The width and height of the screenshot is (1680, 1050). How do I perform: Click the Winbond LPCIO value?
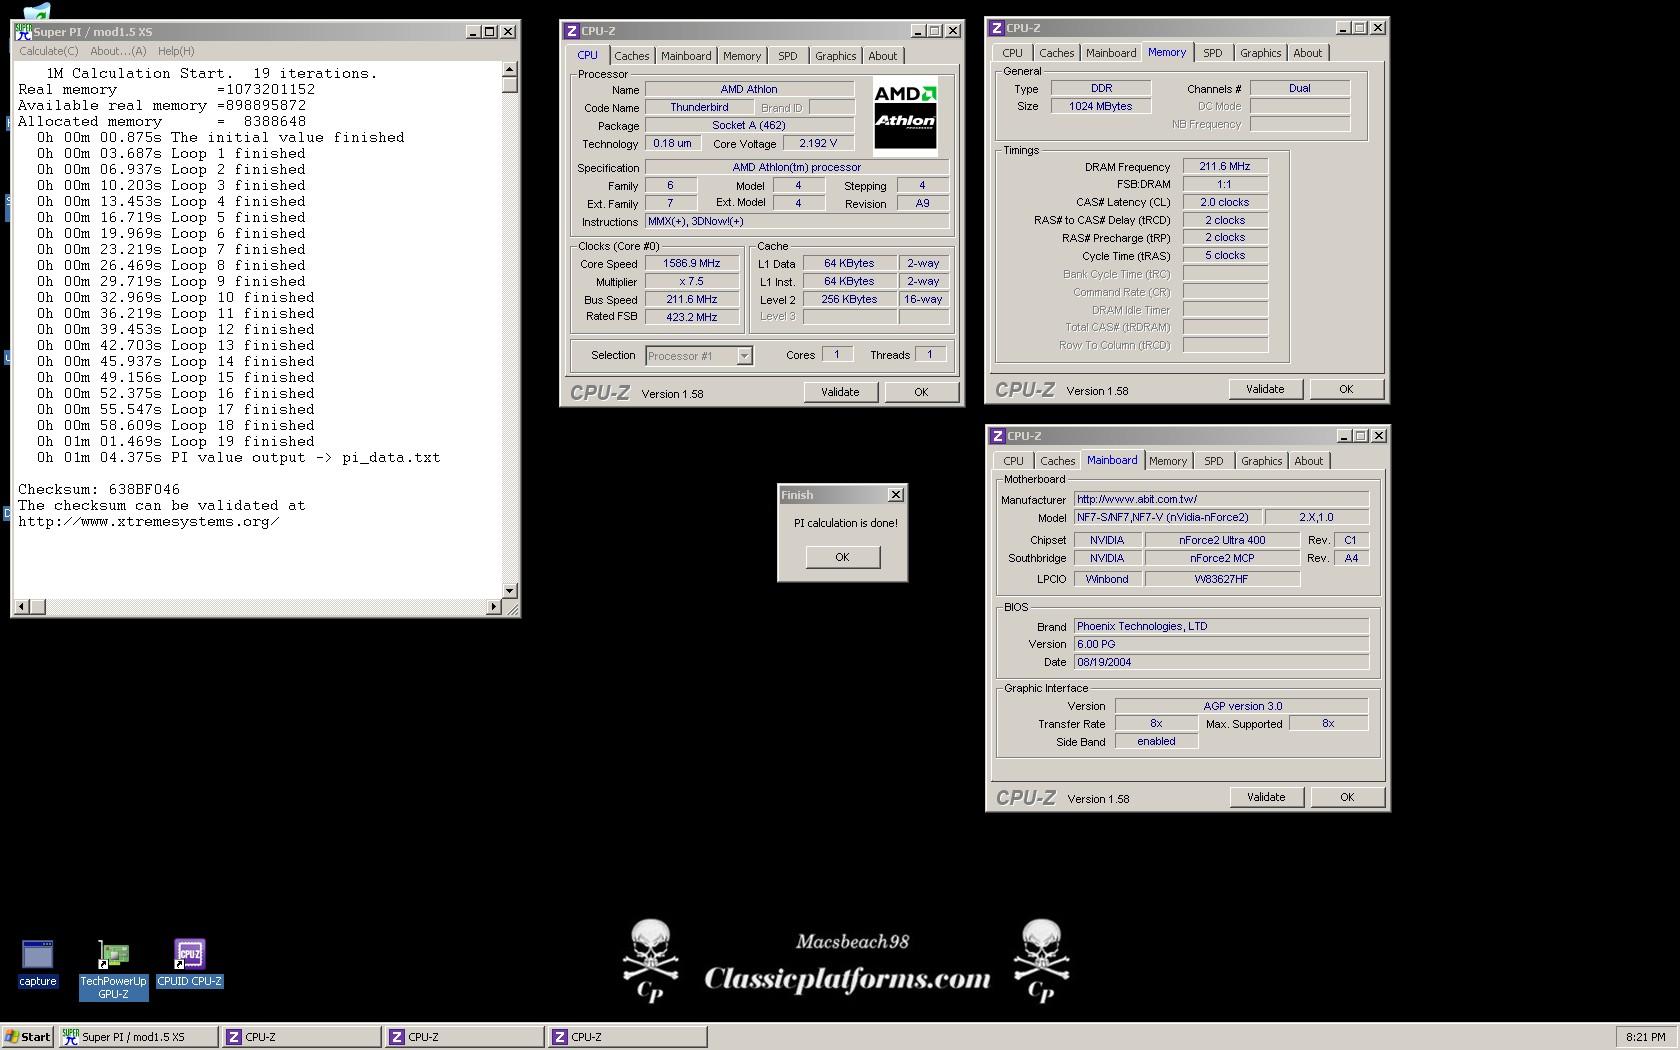(1107, 579)
